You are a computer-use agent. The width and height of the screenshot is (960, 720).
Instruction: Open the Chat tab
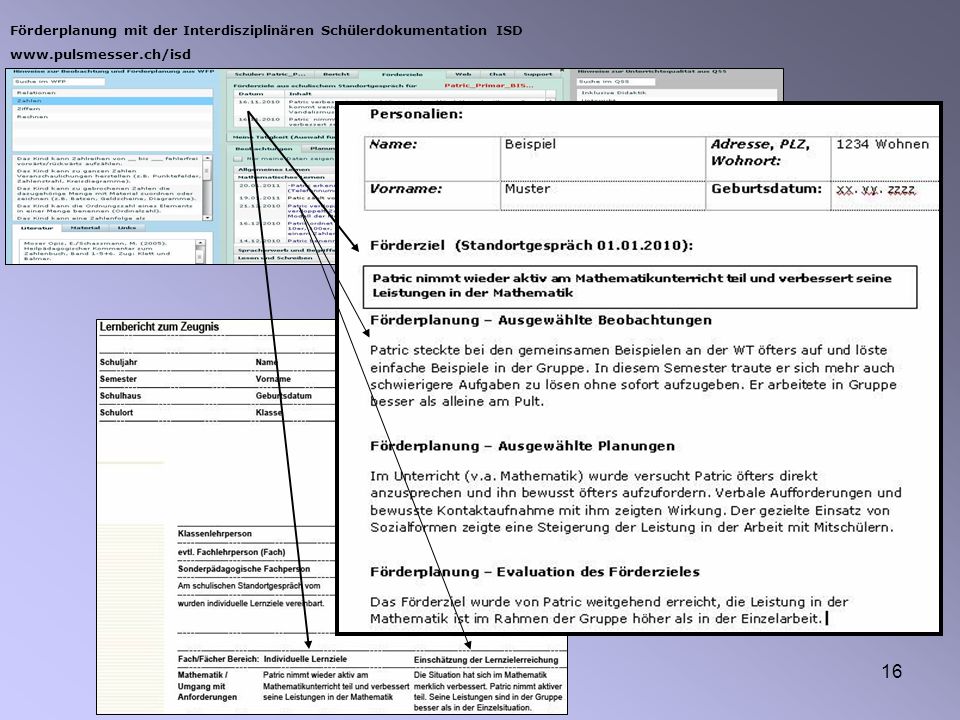[x=498, y=74]
